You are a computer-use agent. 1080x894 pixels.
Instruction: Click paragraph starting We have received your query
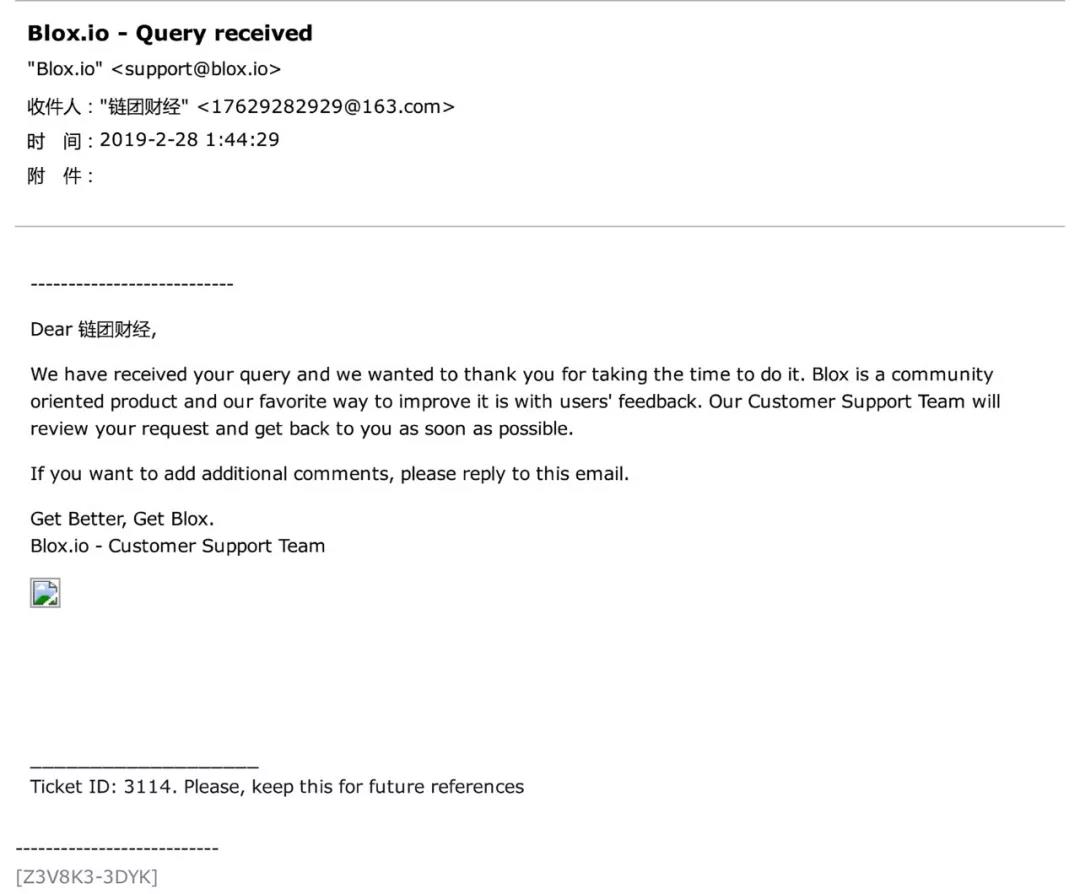[515, 402]
